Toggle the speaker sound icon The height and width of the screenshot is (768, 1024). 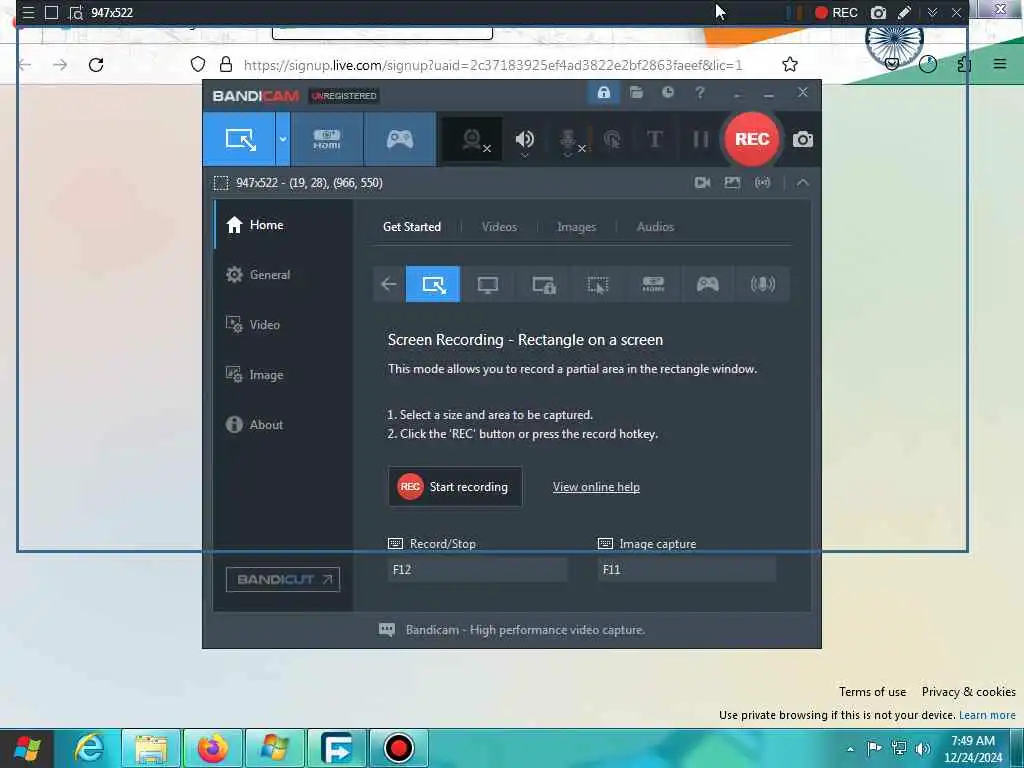tap(524, 139)
